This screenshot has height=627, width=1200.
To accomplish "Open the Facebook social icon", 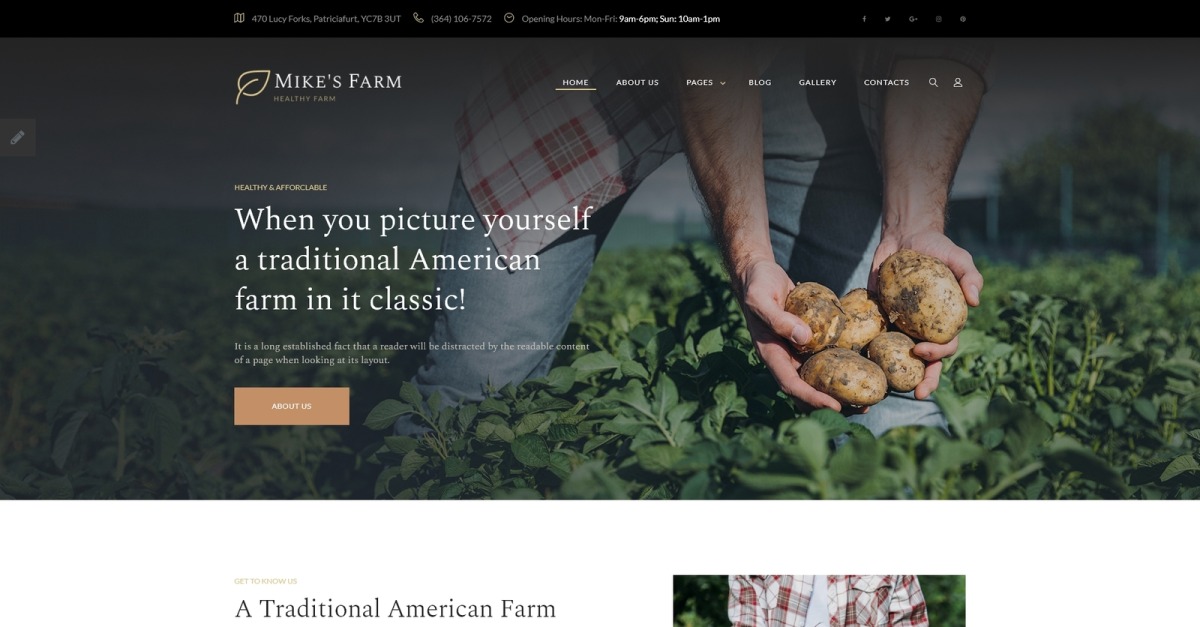I will [x=864, y=18].
